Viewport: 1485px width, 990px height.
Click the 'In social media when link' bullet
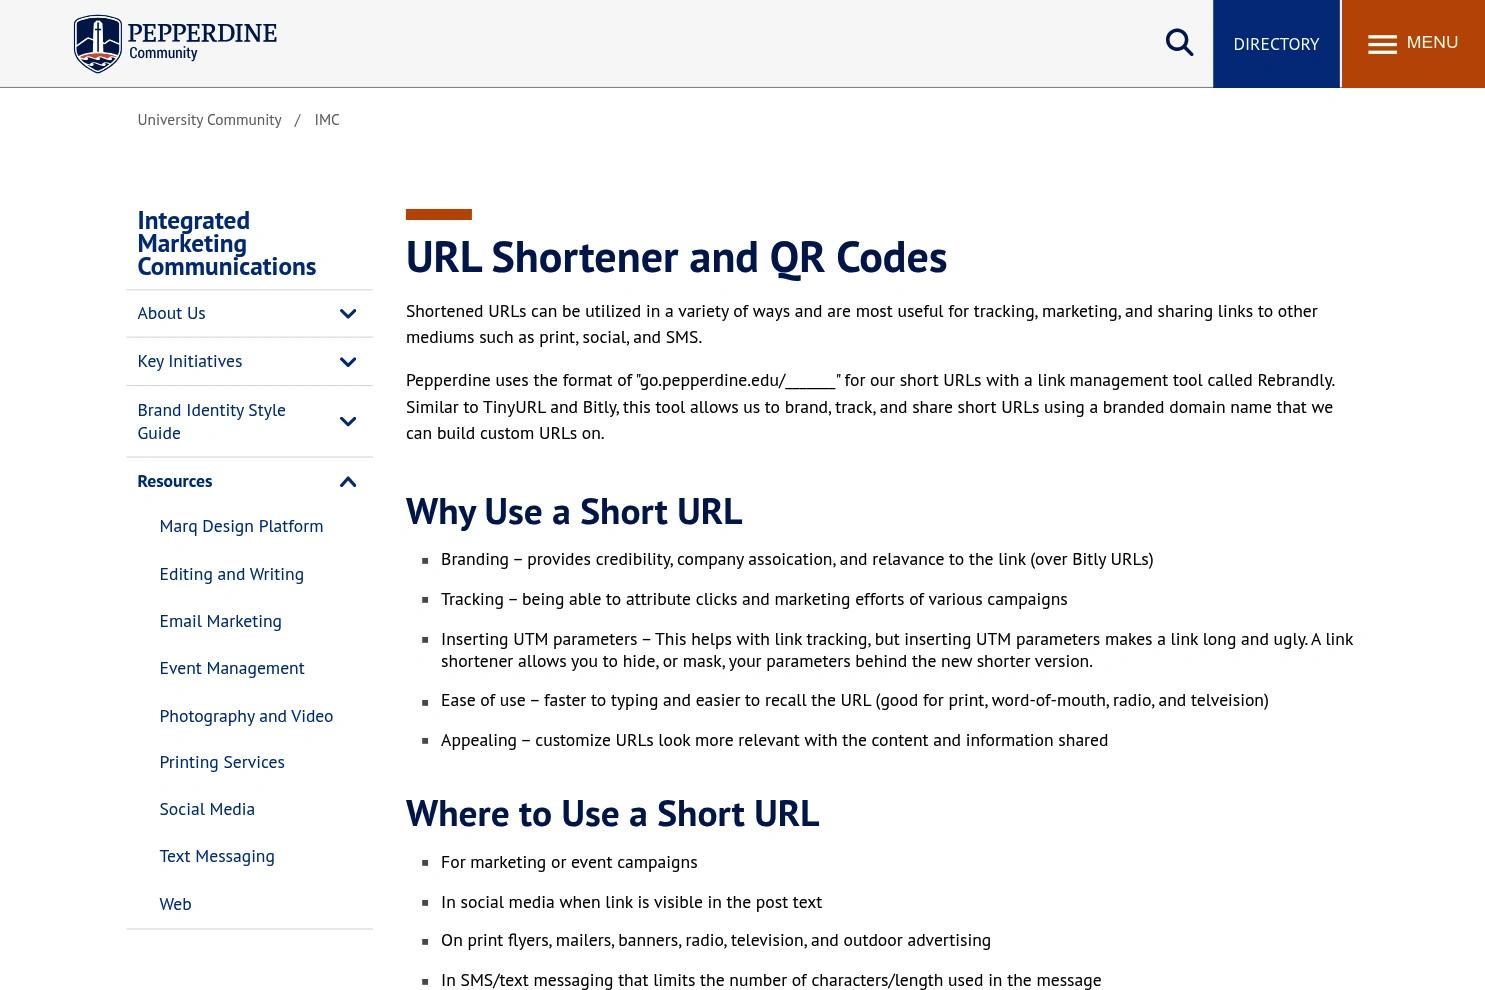pyautogui.click(x=631, y=902)
